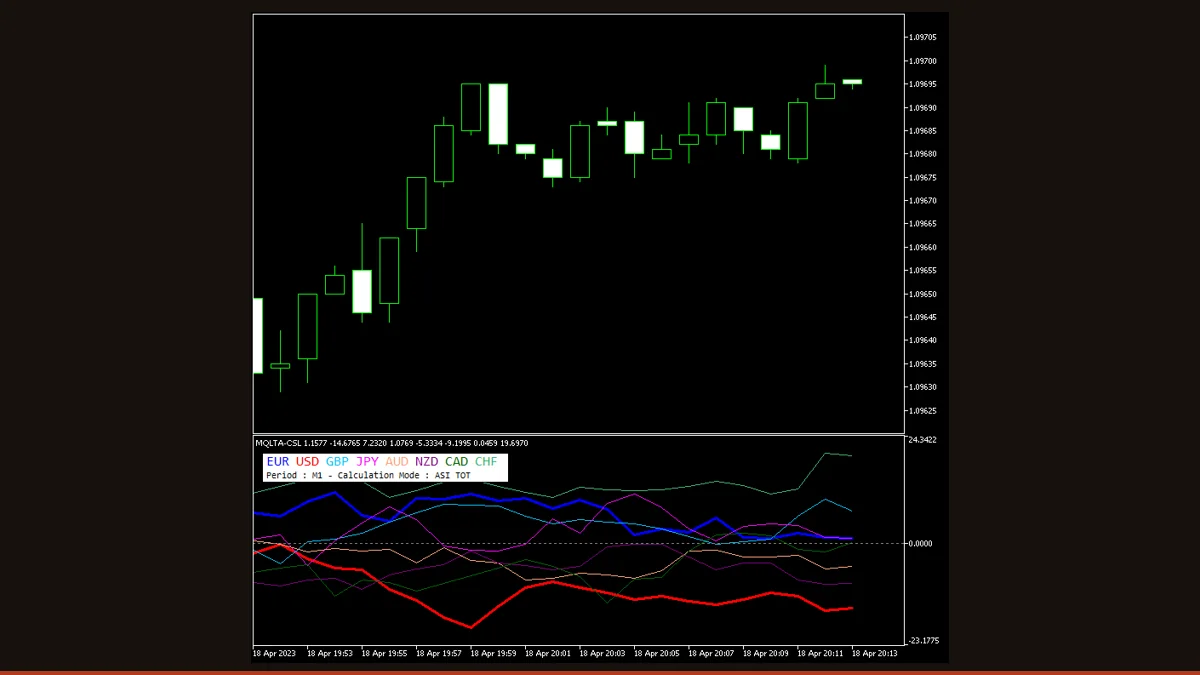Click the EUR currency label in legend
Screen dimensions: 1200x675
(278, 462)
